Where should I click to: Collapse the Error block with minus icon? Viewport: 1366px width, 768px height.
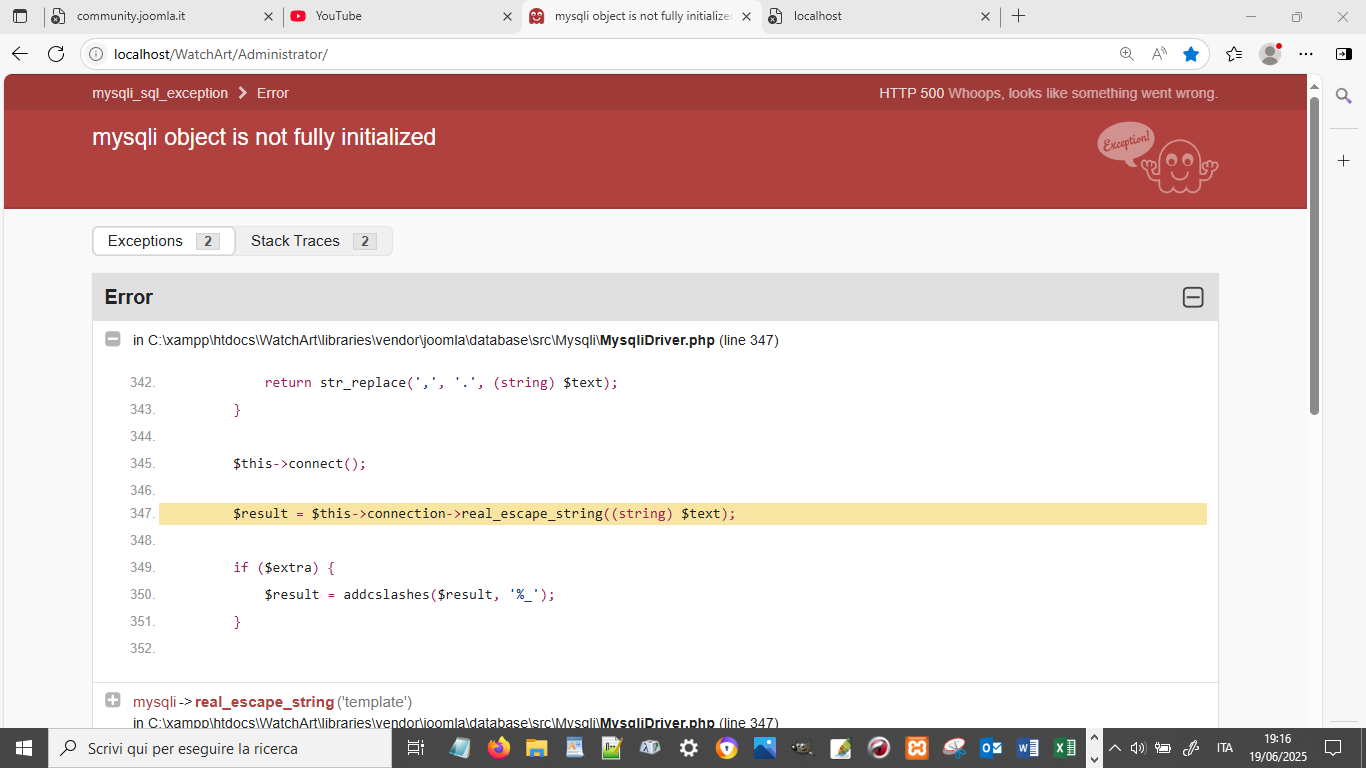point(1193,297)
